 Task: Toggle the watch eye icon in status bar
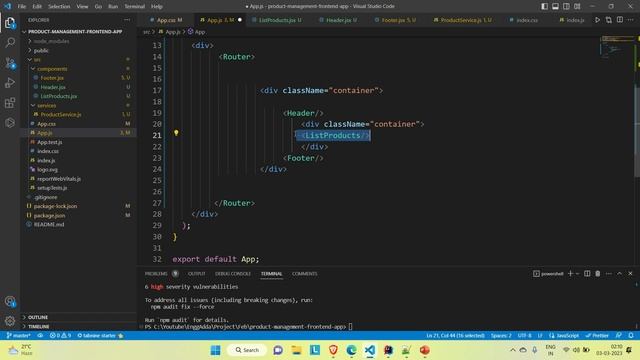pyautogui.click(x=40, y=336)
